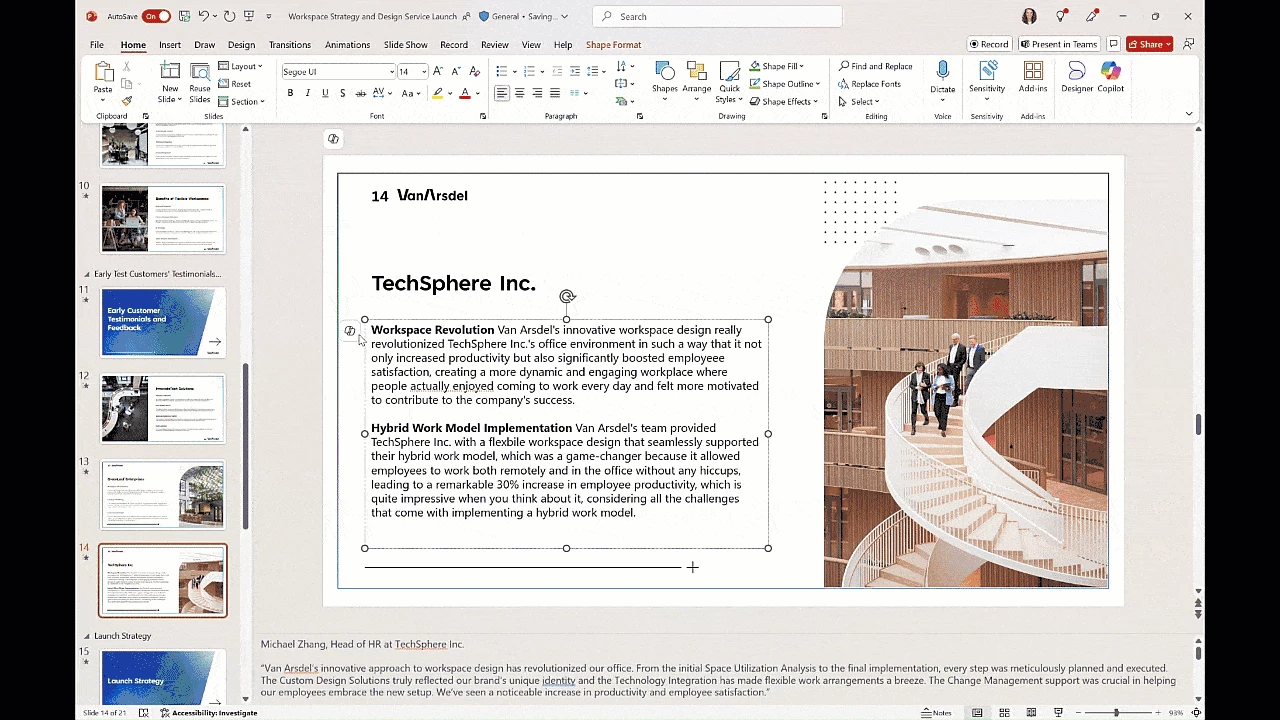Open the Change Case dropdown
1280x720 pixels.
pyautogui.click(x=412, y=93)
